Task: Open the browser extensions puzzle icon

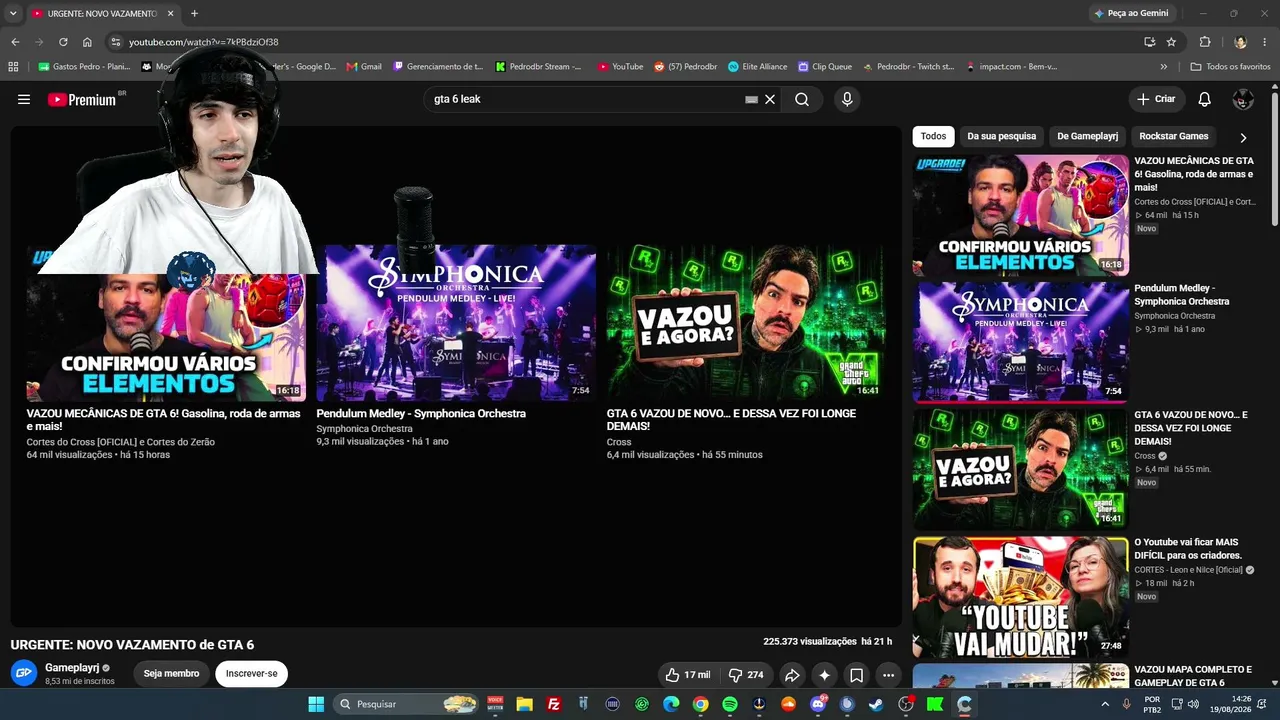Action: (x=1205, y=42)
